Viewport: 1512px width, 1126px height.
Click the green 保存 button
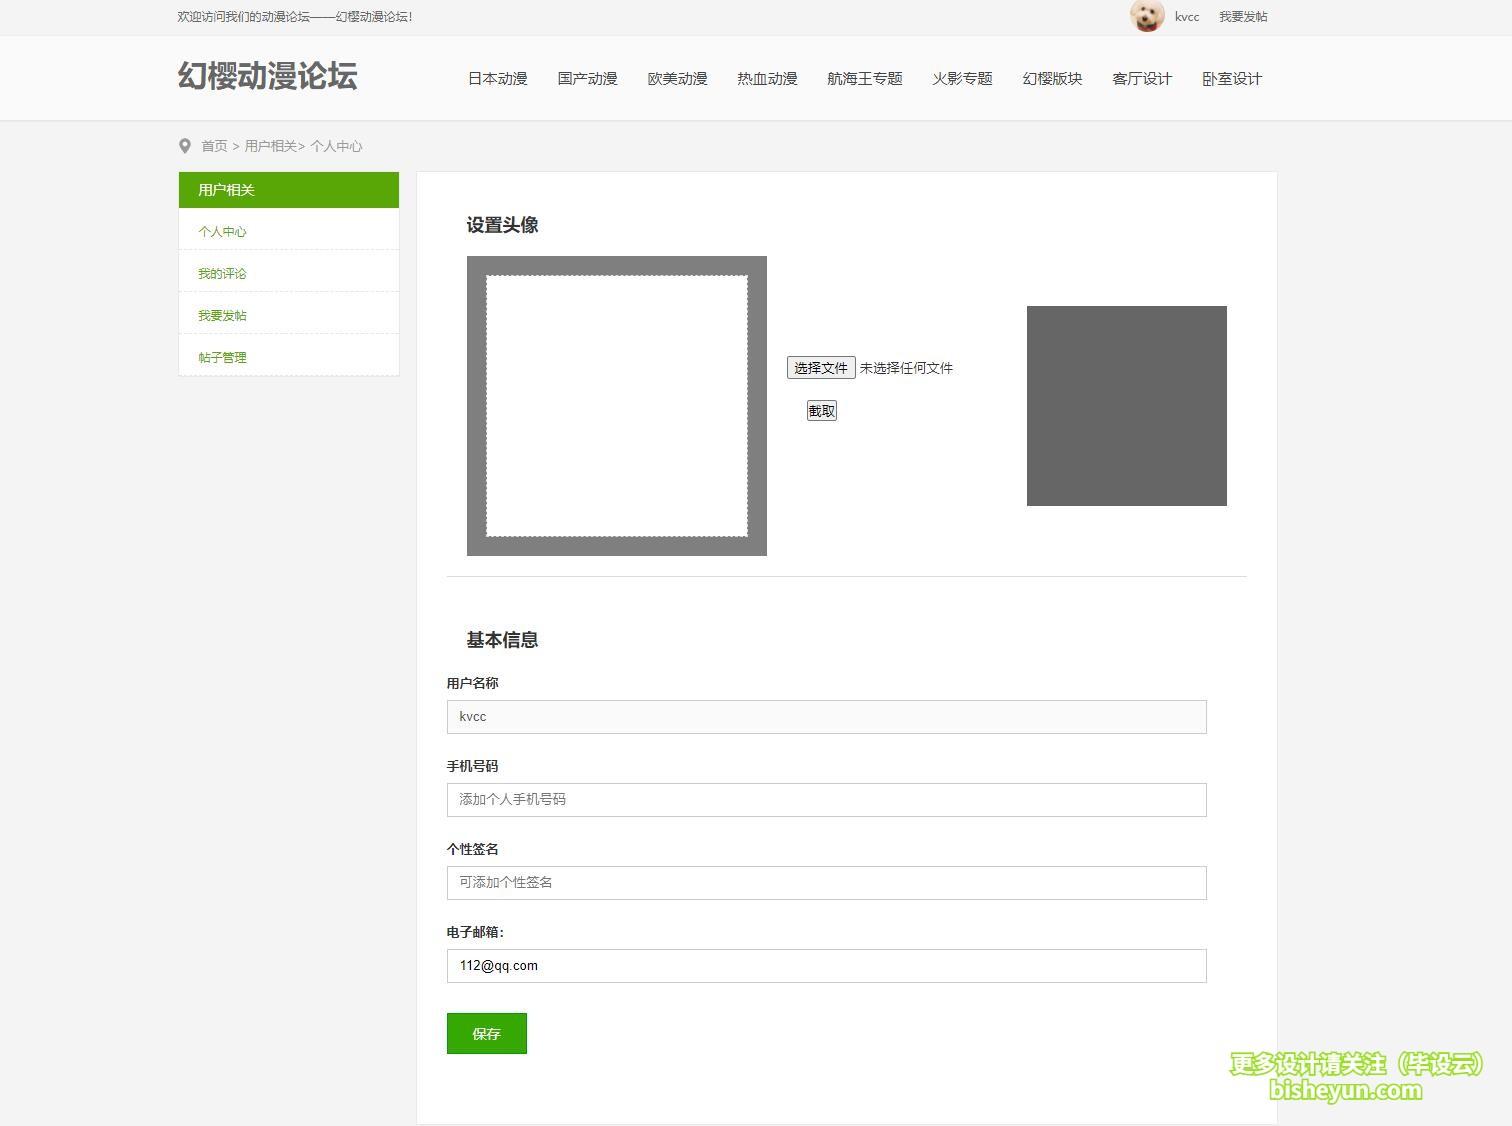coord(487,1034)
